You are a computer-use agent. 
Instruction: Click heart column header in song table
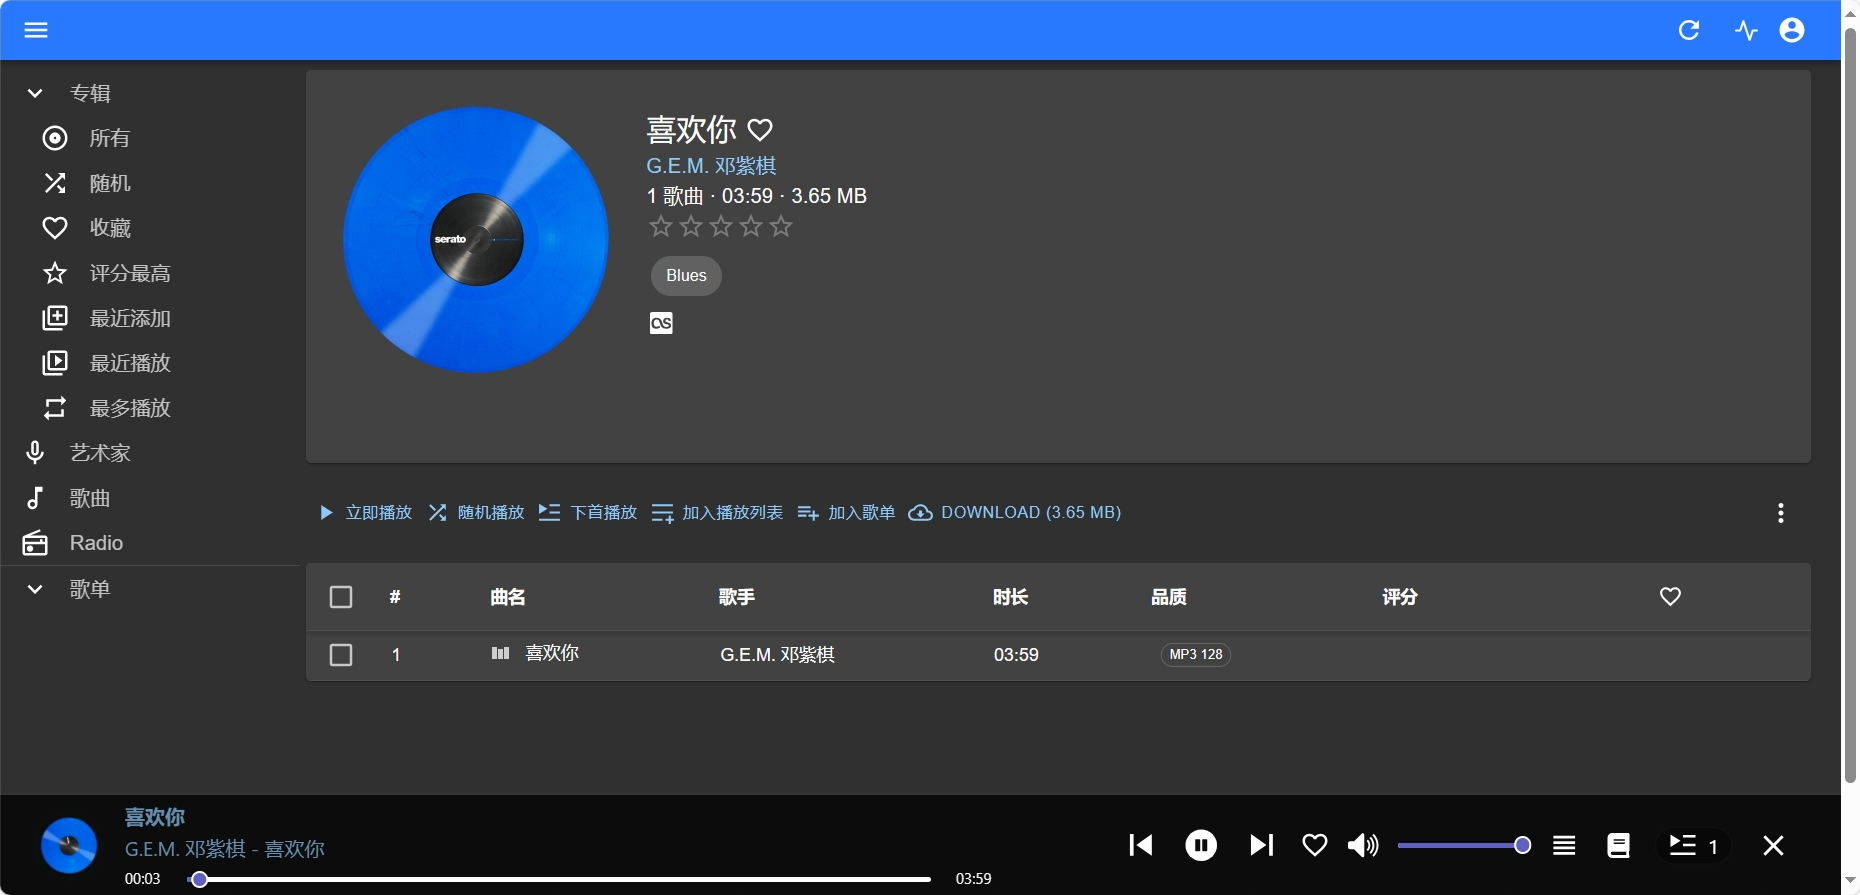(x=1670, y=597)
